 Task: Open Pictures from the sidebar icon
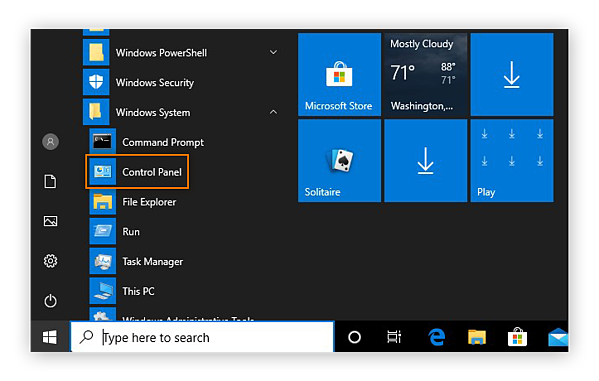[50, 221]
